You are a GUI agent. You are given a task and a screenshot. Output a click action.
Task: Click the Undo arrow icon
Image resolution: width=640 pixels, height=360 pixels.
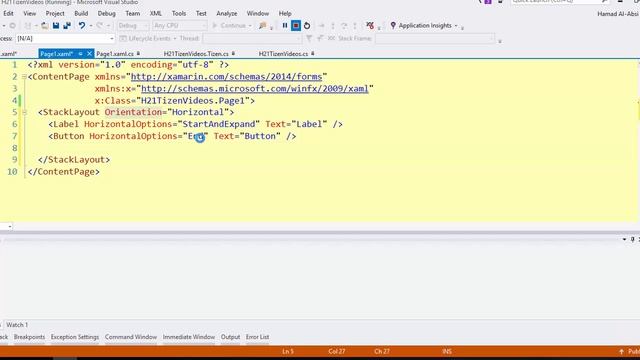82,26
